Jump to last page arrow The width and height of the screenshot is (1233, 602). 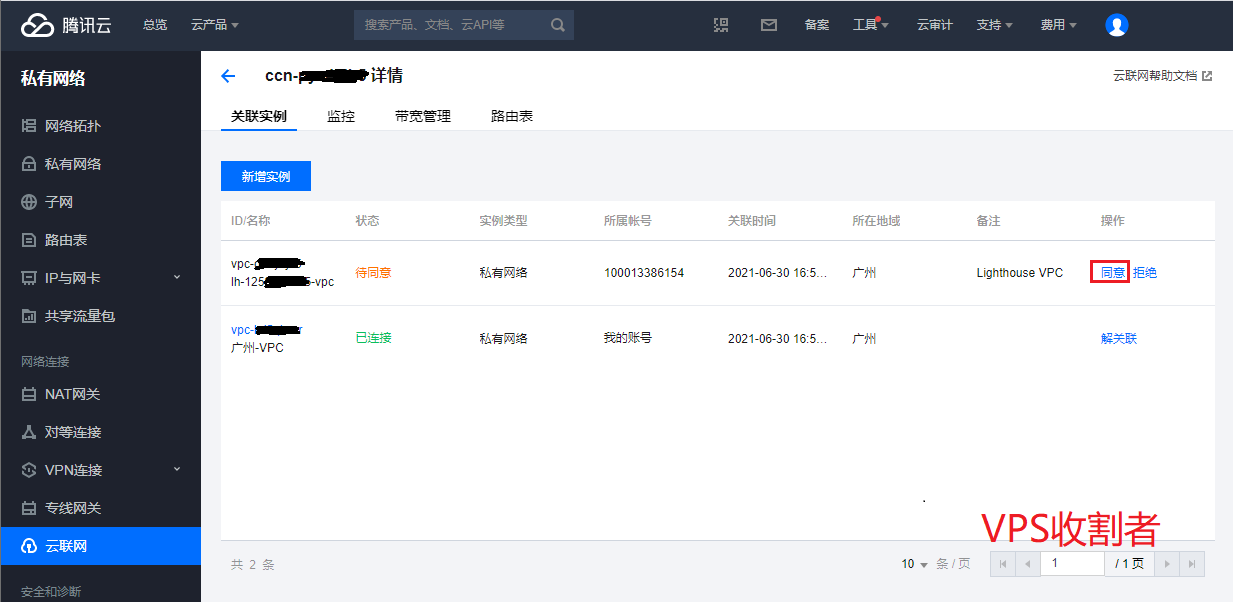coord(1191,564)
